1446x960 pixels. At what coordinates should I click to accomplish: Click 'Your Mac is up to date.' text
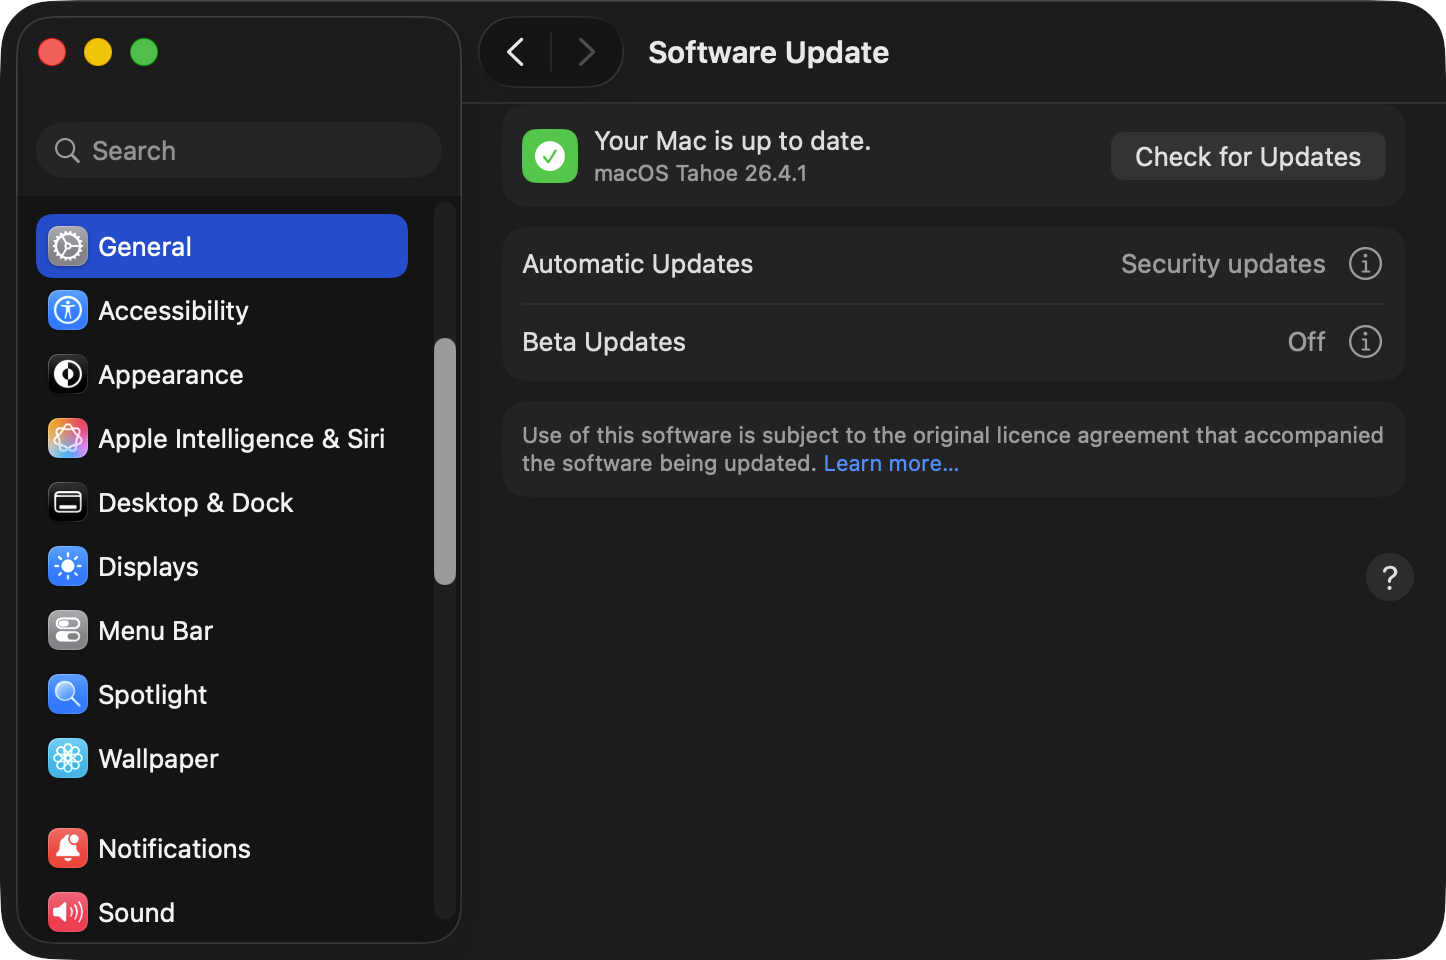coord(732,141)
